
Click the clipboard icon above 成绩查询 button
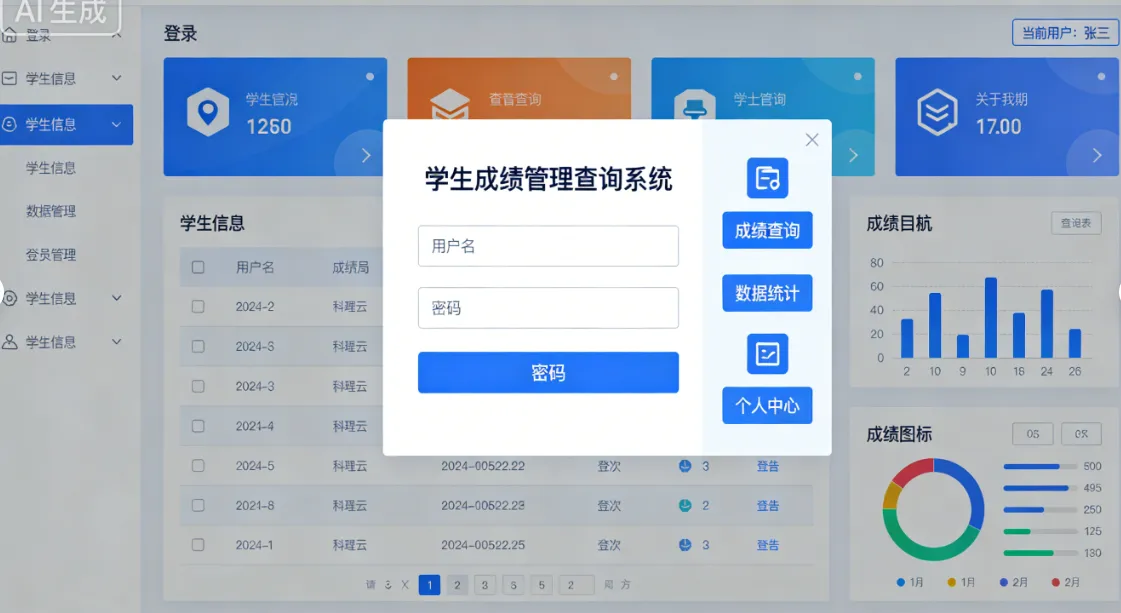(x=767, y=180)
